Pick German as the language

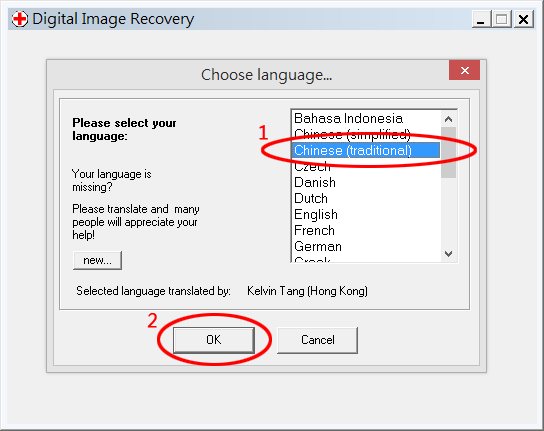(366, 246)
